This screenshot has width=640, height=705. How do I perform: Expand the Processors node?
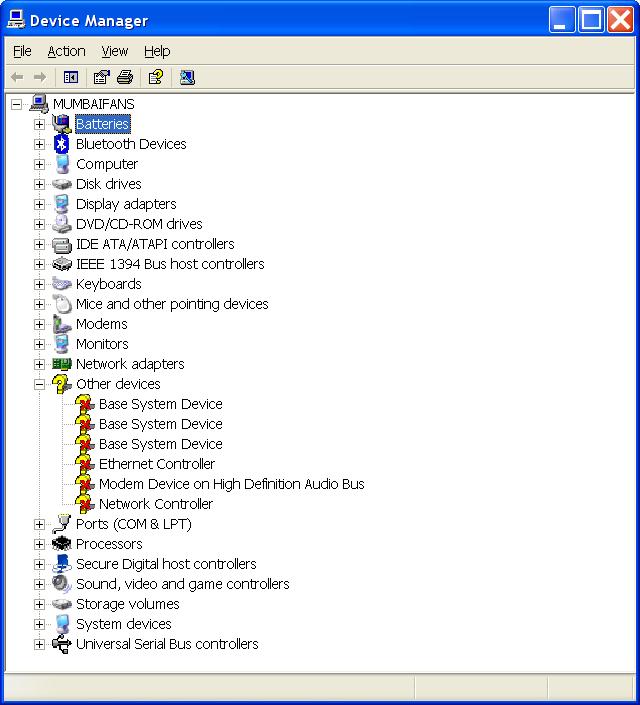click(x=39, y=544)
